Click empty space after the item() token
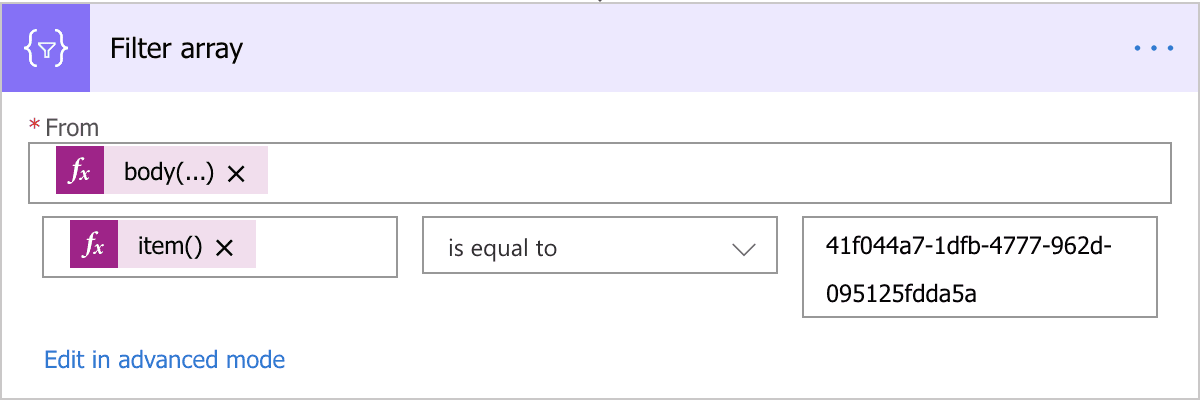1200x400 pixels. pyautogui.click(x=325, y=247)
